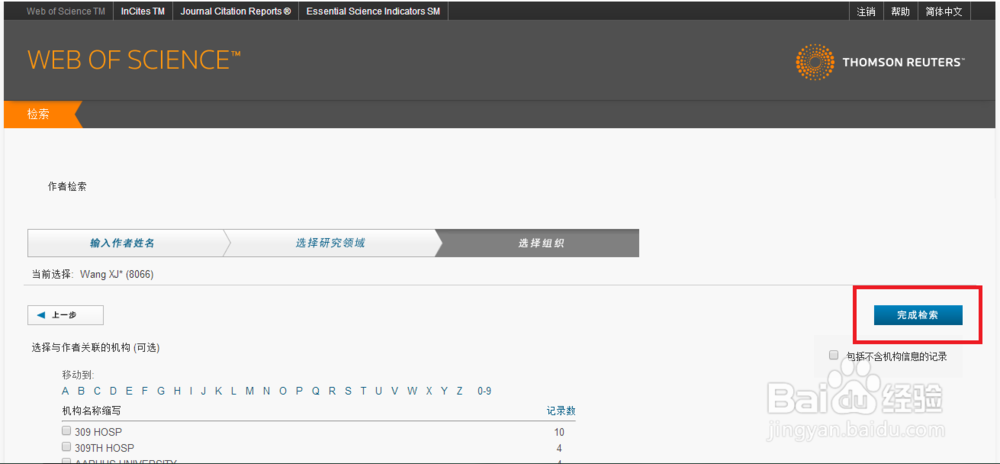Click record count 10 for 309 HOSP
The height and width of the screenshot is (464, 1000).
(559, 432)
